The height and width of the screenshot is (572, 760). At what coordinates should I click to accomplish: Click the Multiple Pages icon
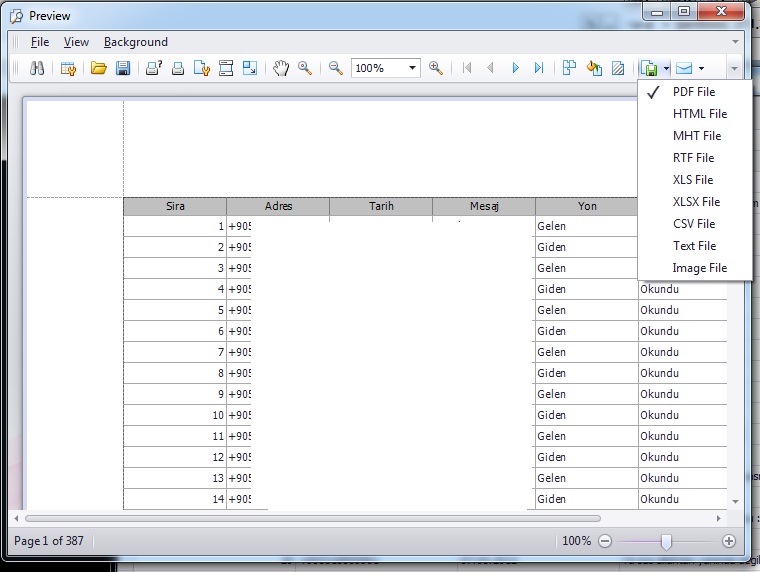tap(570, 68)
